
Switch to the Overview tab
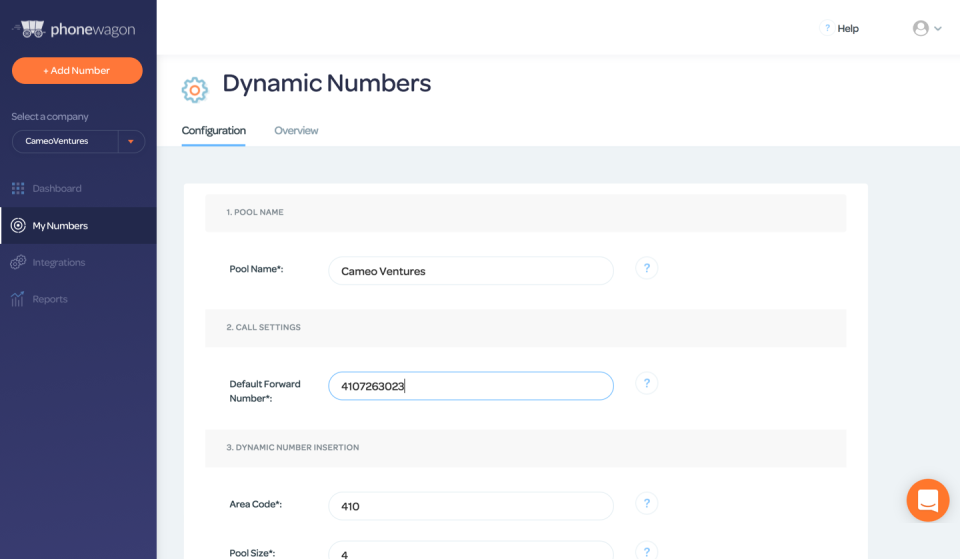coord(296,130)
